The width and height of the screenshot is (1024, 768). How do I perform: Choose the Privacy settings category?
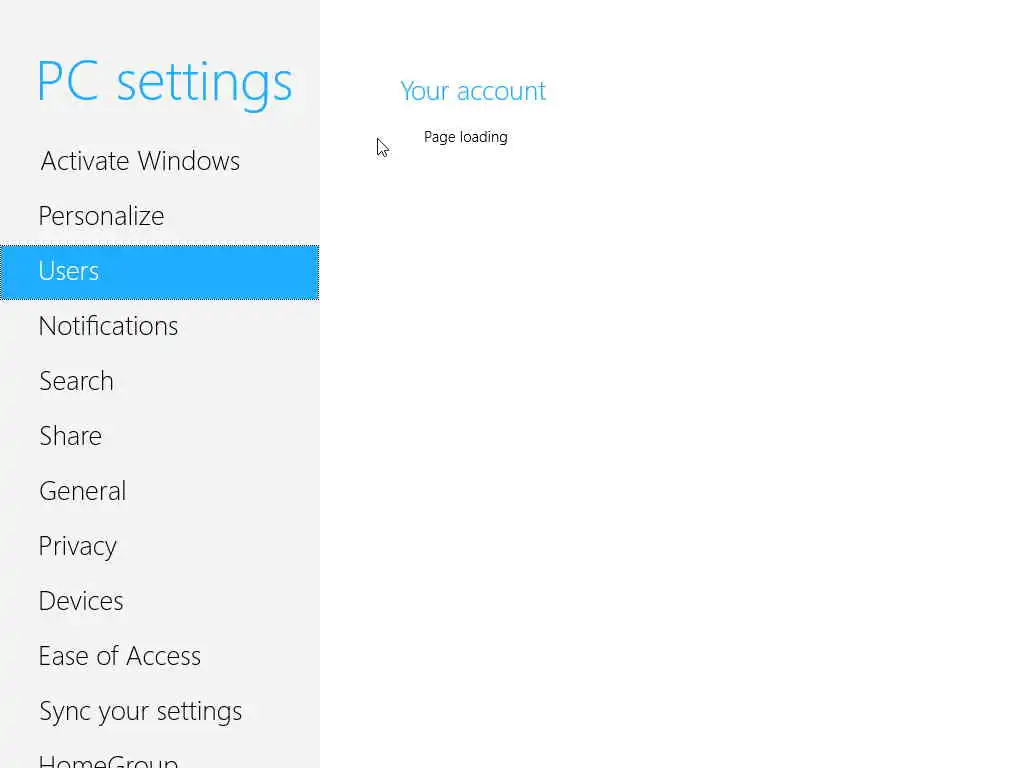tap(159, 546)
